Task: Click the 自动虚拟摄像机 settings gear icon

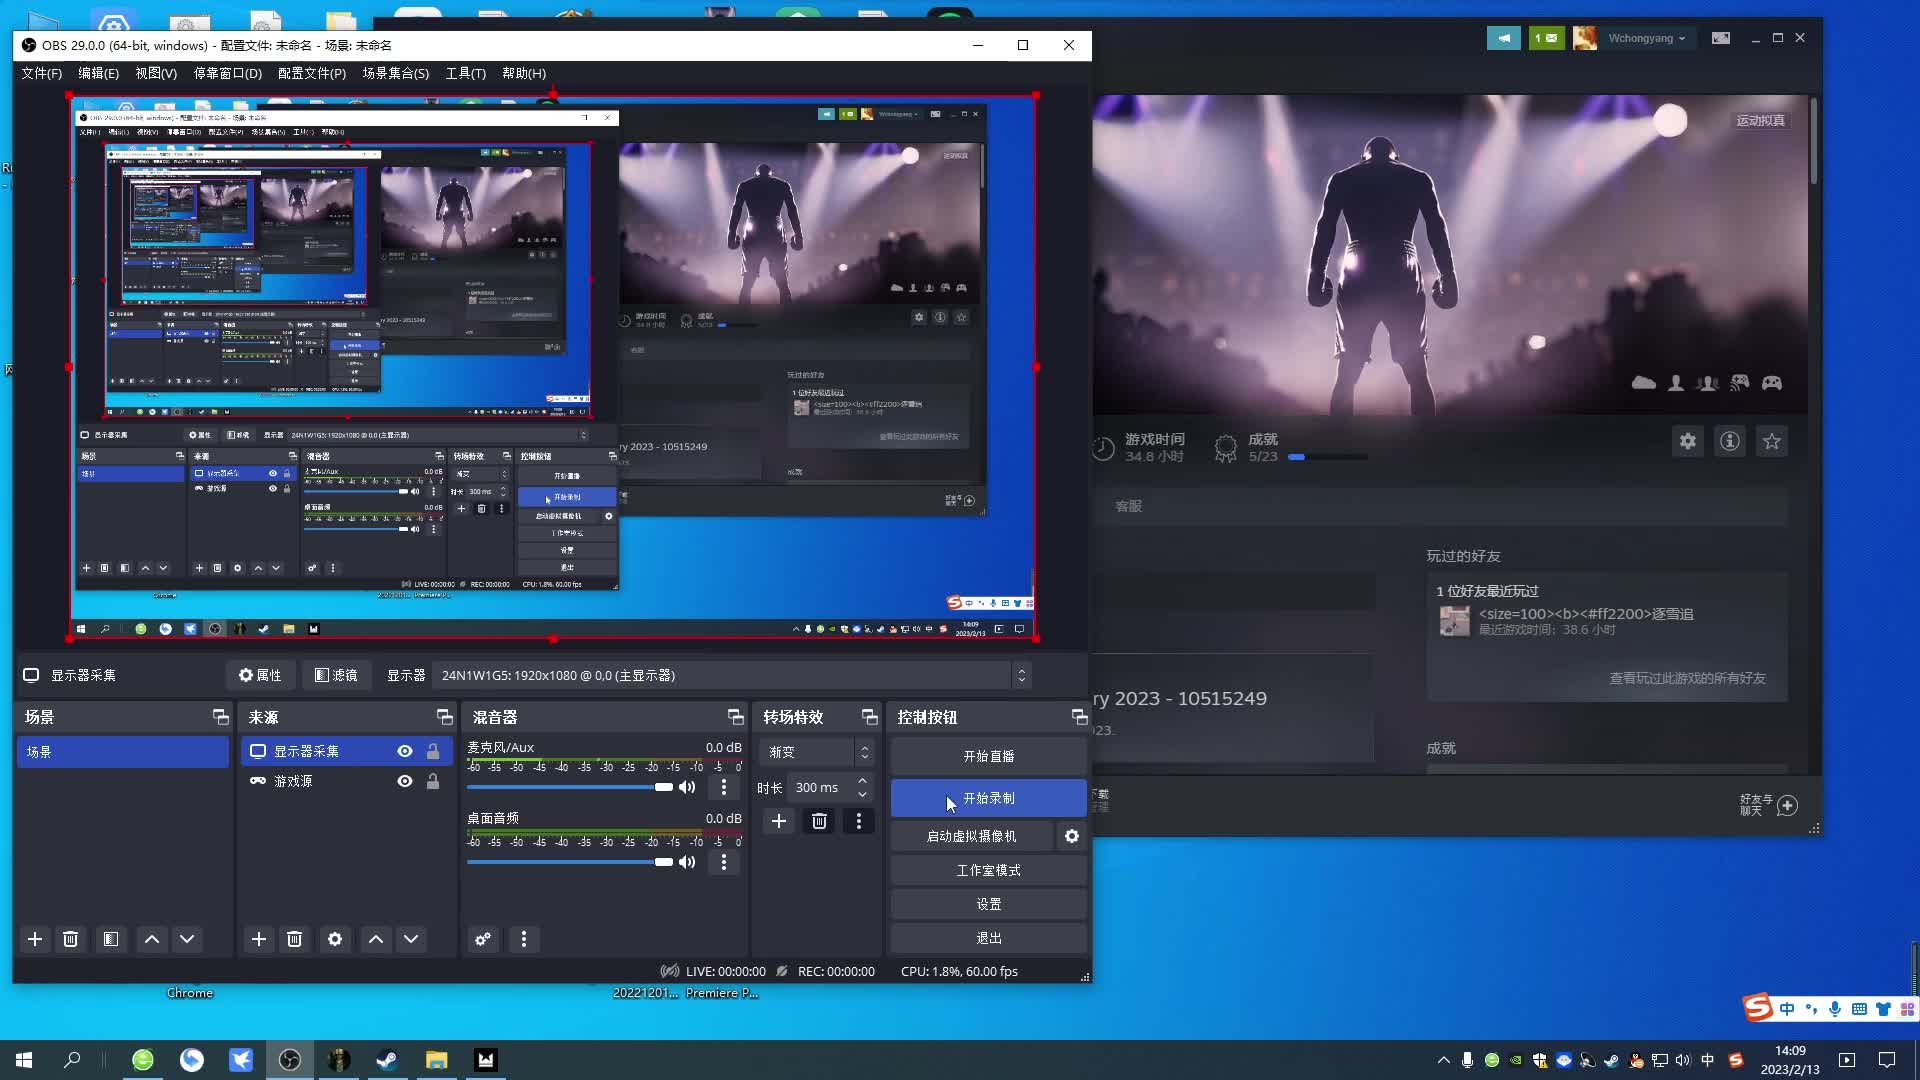Action: click(1076, 836)
